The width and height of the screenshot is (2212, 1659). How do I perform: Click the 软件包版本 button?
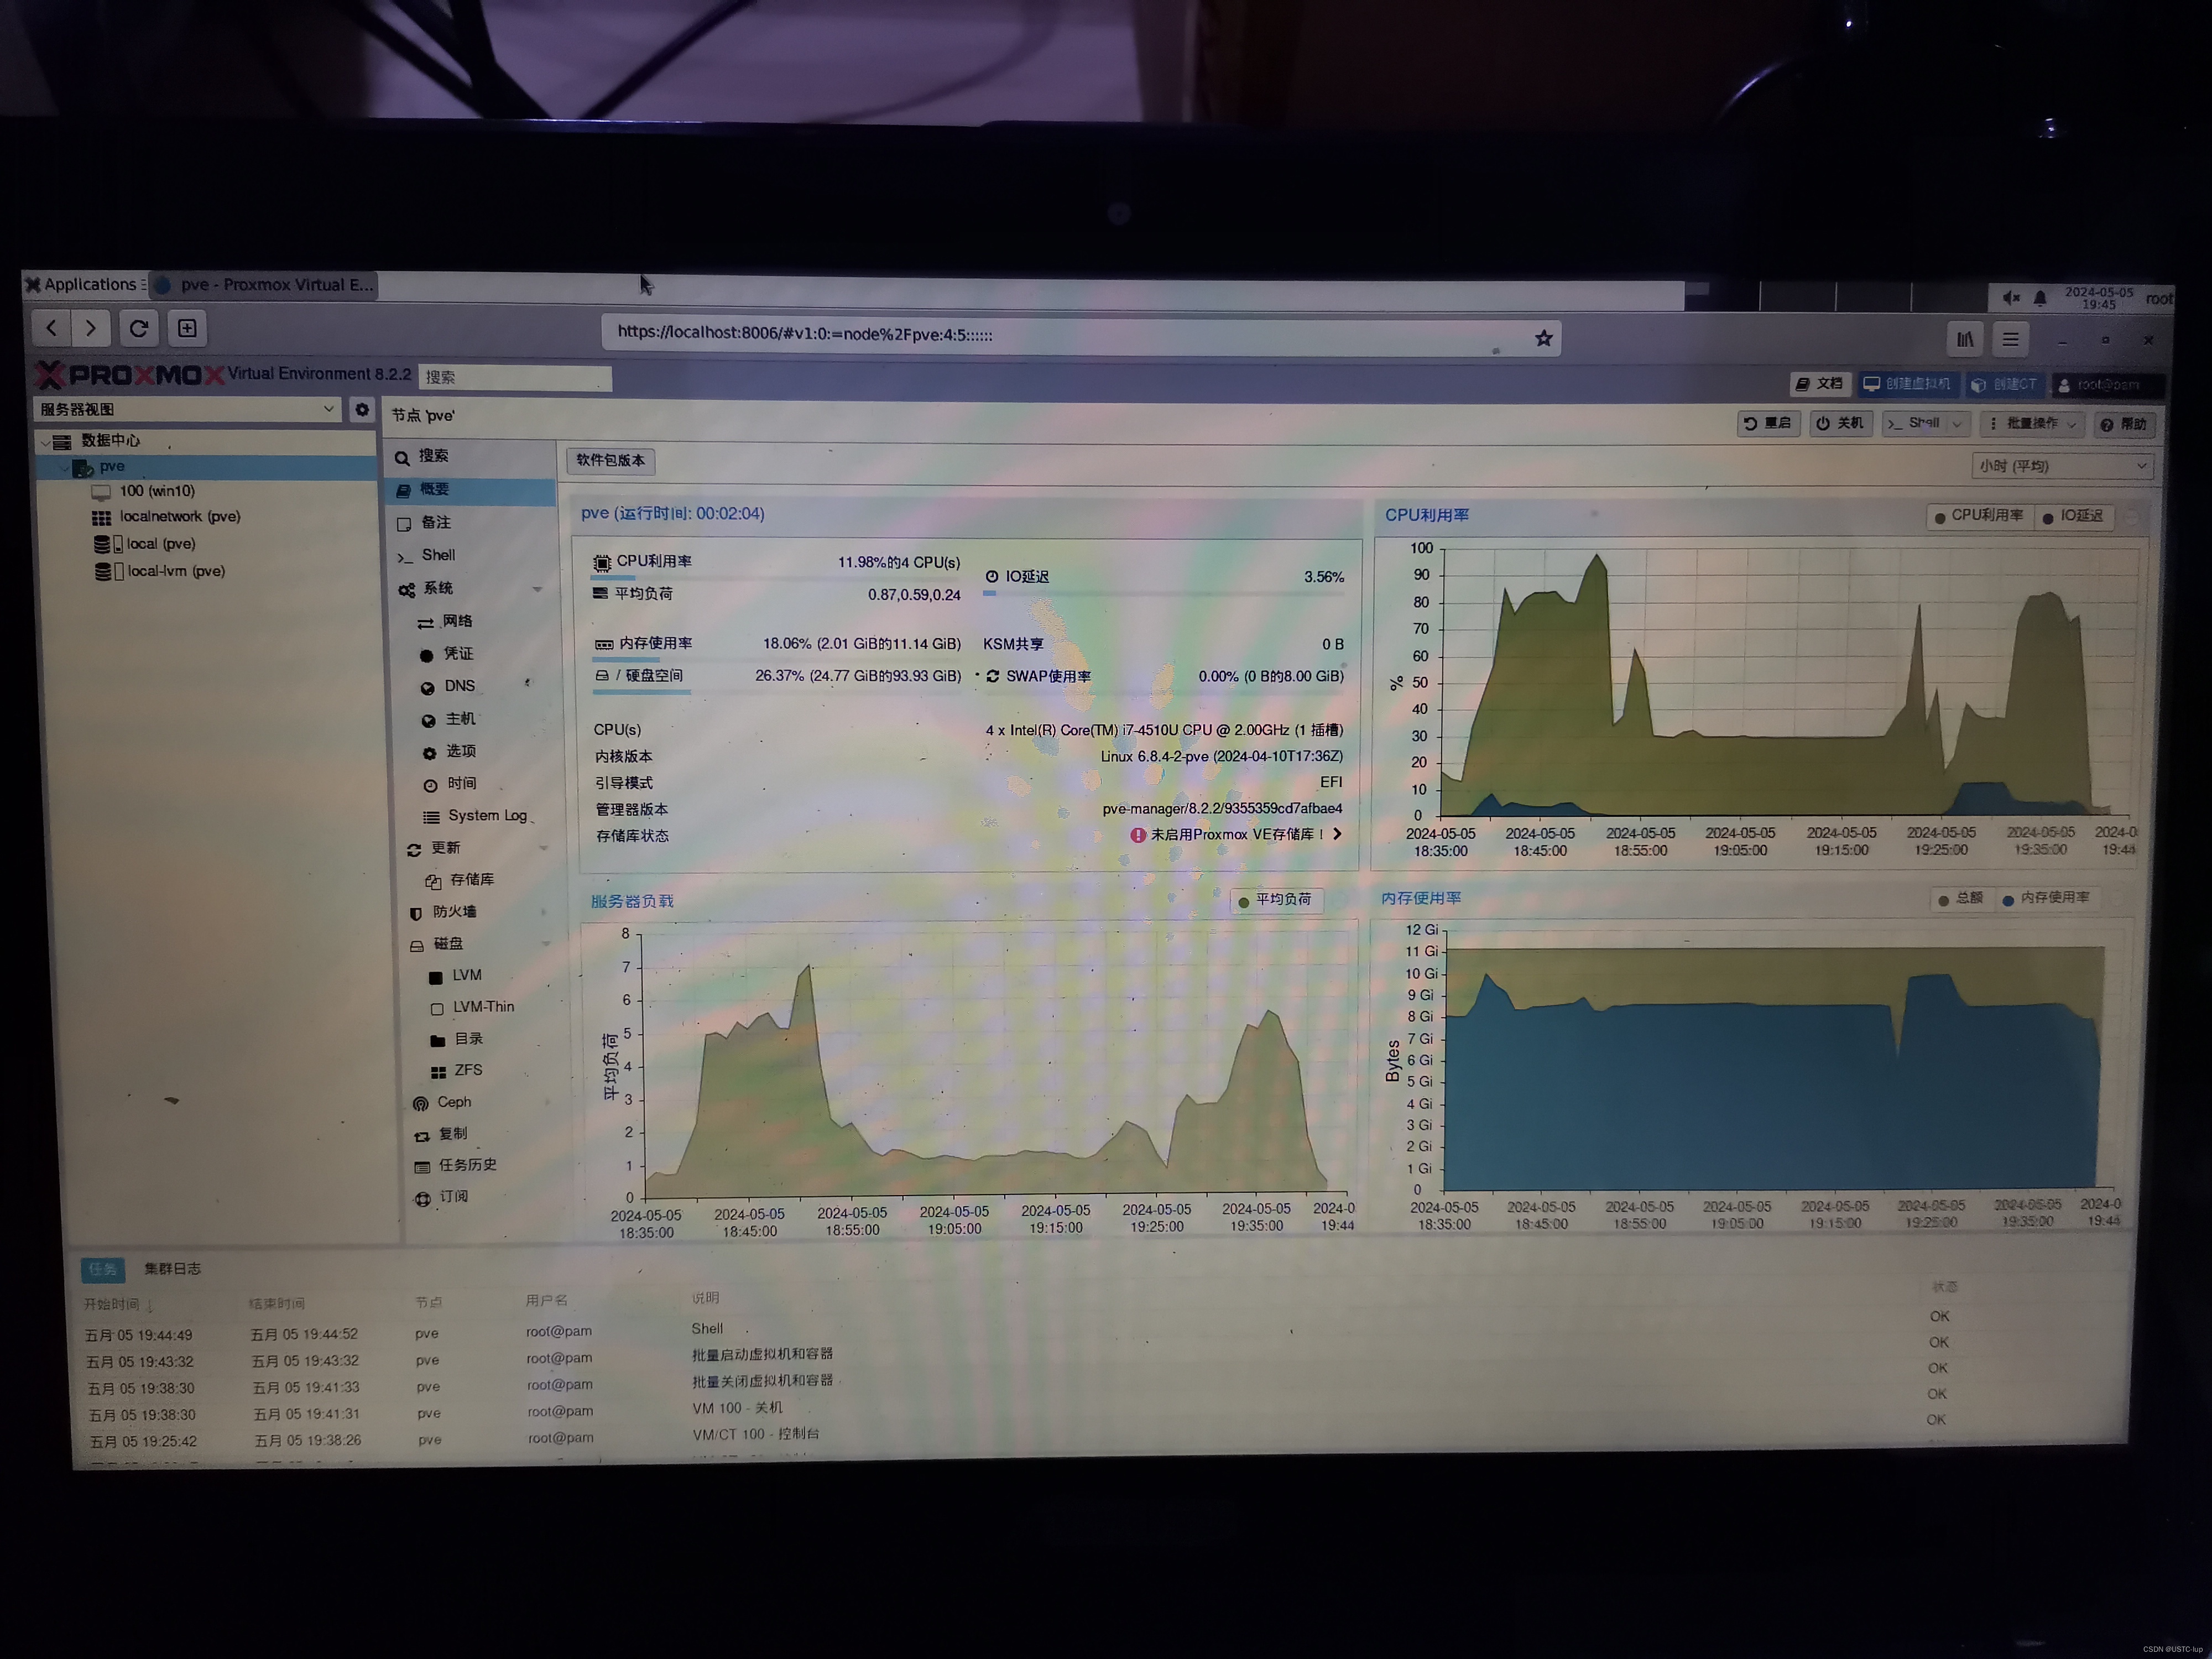click(610, 460)
